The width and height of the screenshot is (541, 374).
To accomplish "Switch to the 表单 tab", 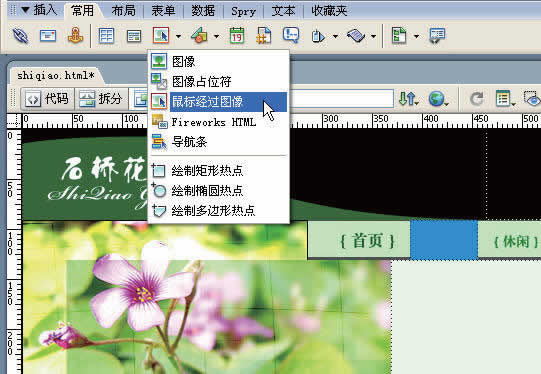I will (x=163, y=11).
